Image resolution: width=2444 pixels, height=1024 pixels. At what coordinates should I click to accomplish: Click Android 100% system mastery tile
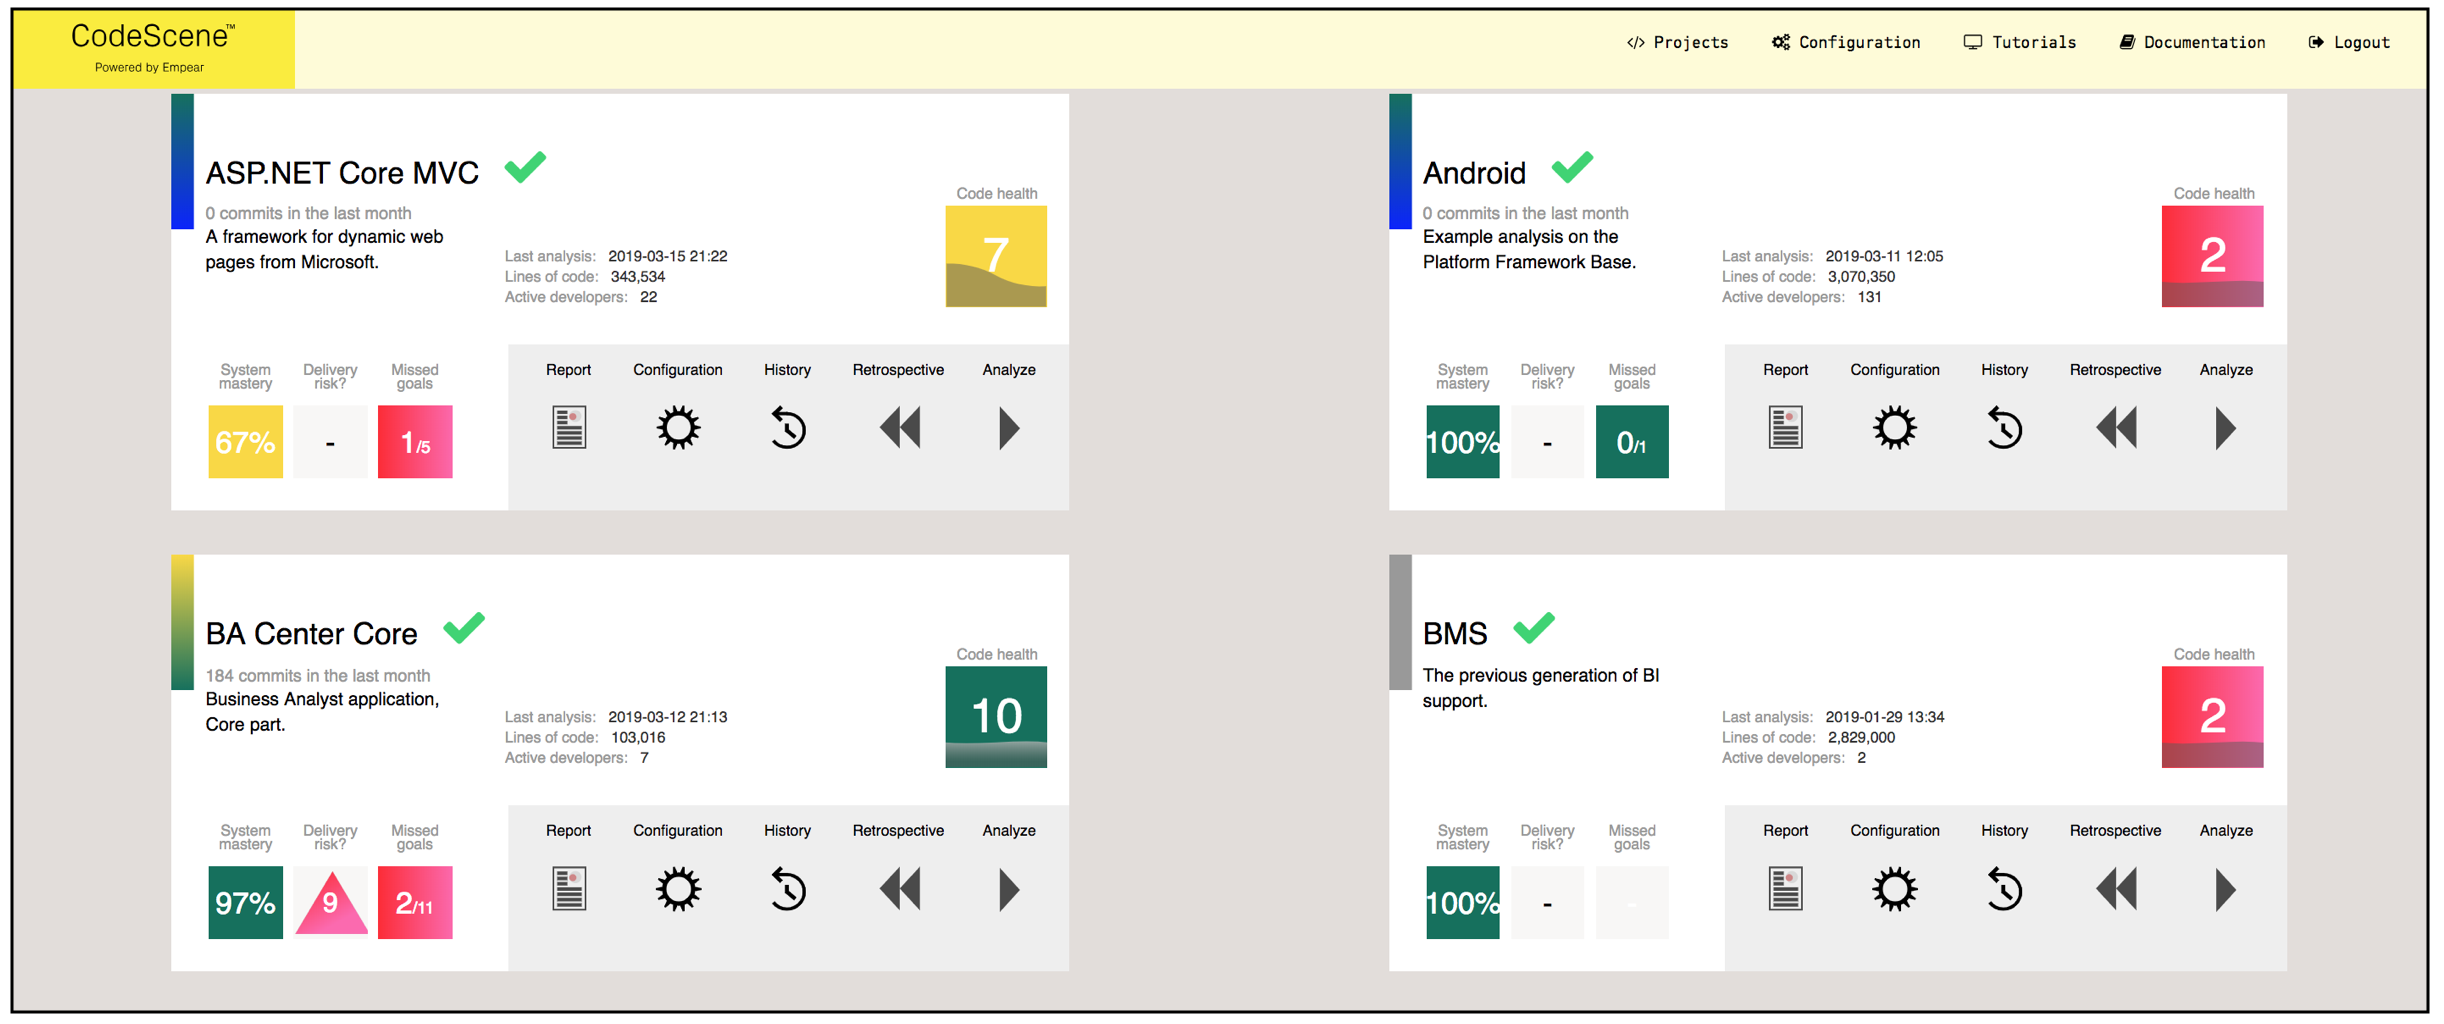click(x=1462, y=441)
